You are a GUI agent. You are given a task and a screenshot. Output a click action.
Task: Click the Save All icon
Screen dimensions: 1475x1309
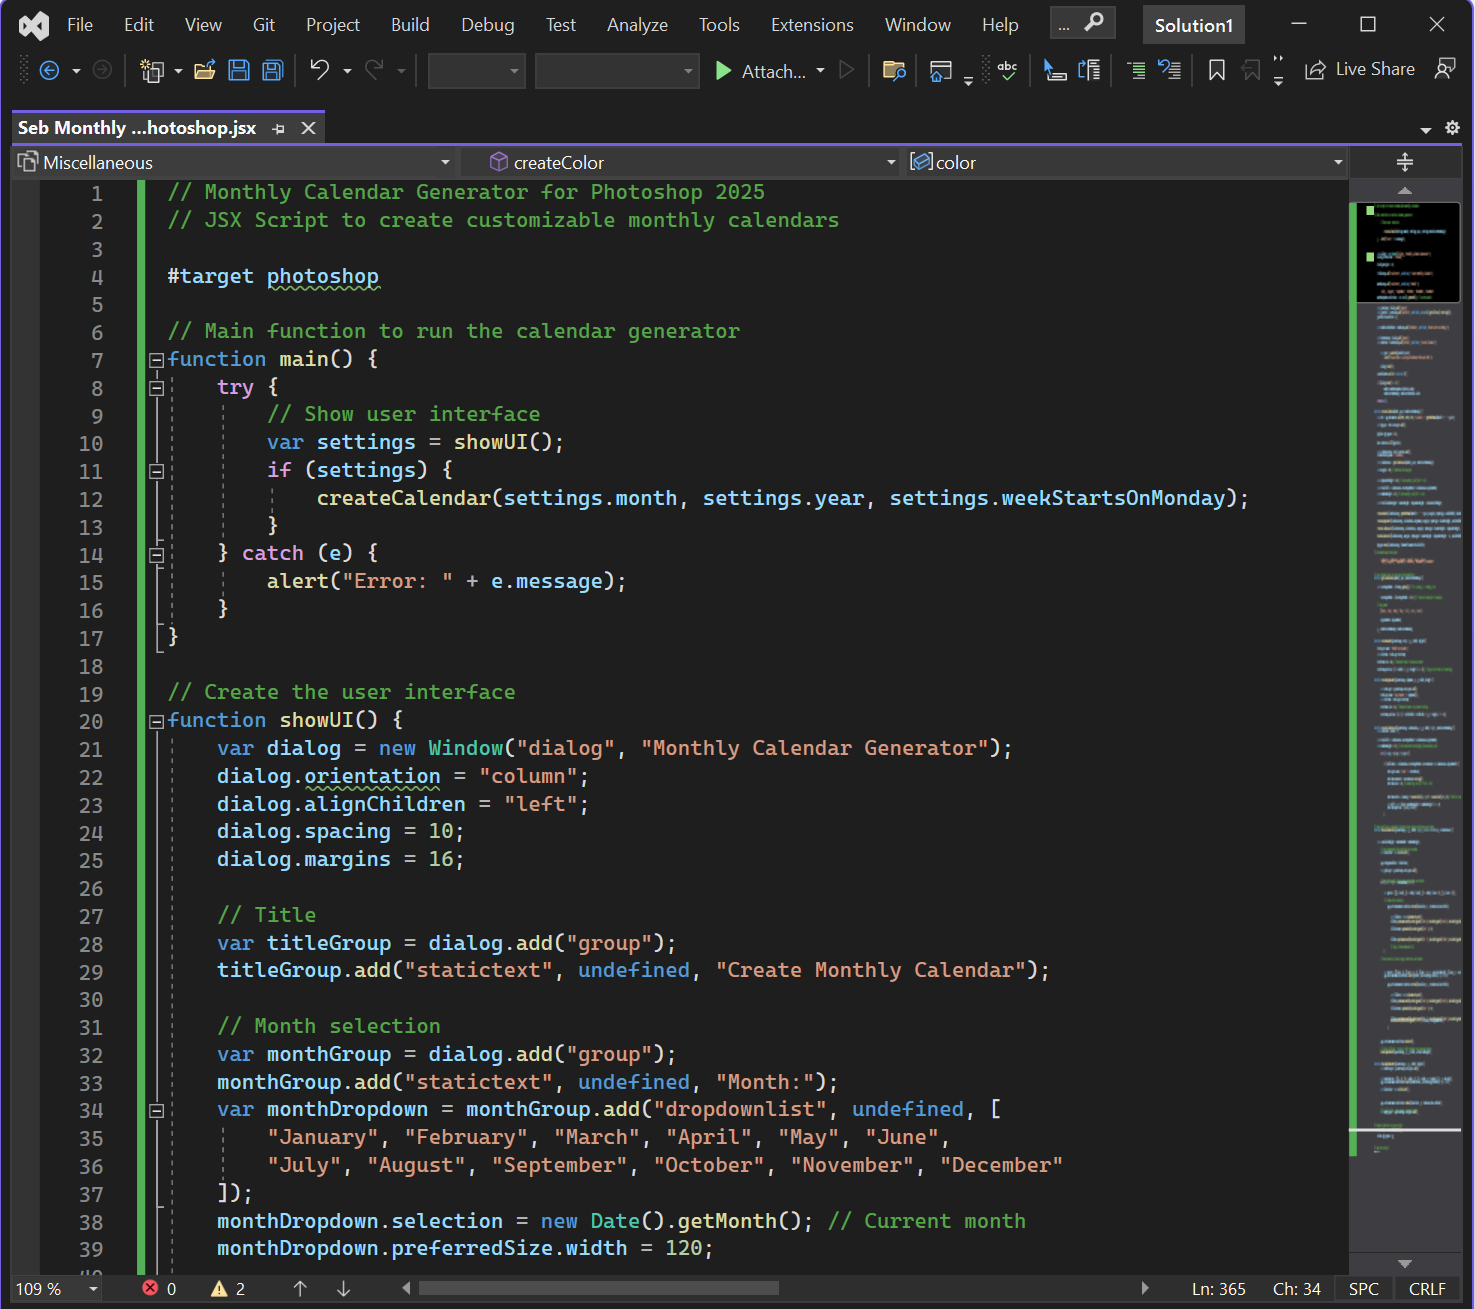272,70
